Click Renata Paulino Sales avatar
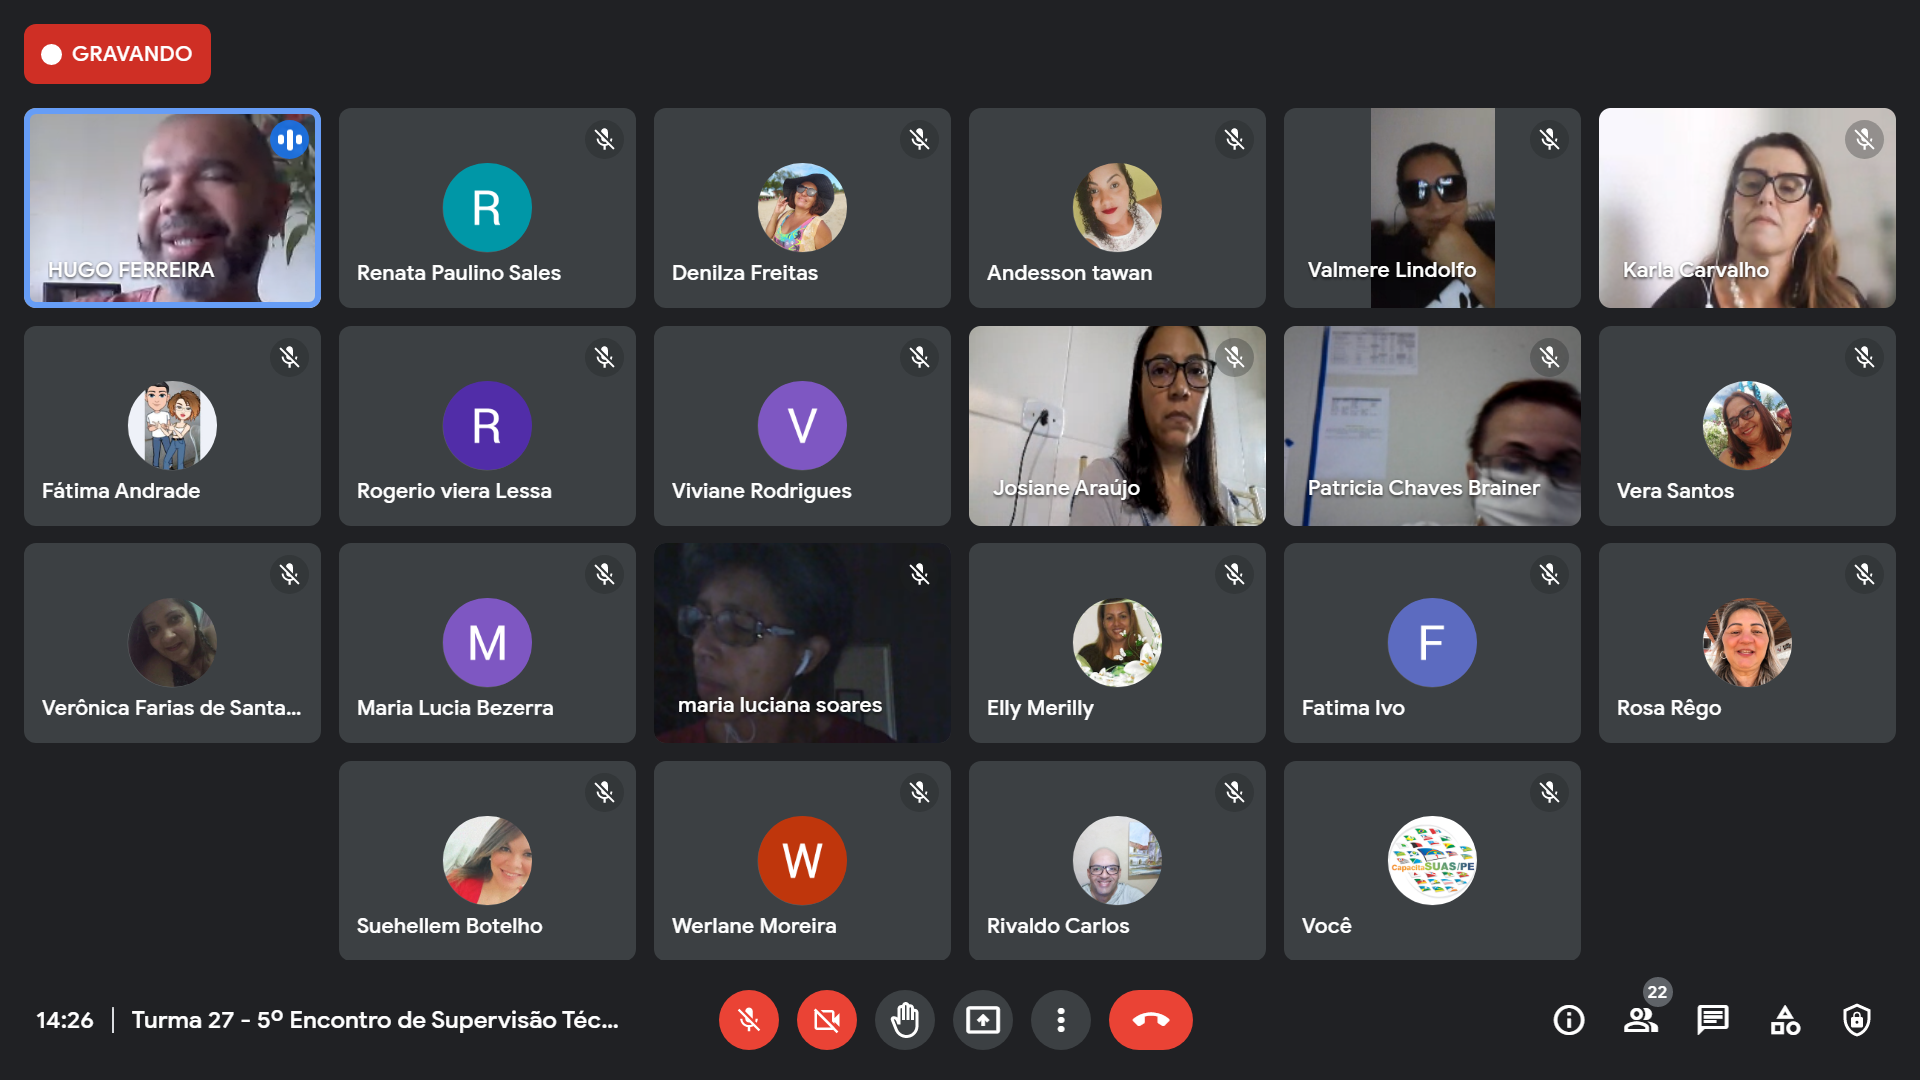This screenshot has height=1080, width=1920. (487, 208)
